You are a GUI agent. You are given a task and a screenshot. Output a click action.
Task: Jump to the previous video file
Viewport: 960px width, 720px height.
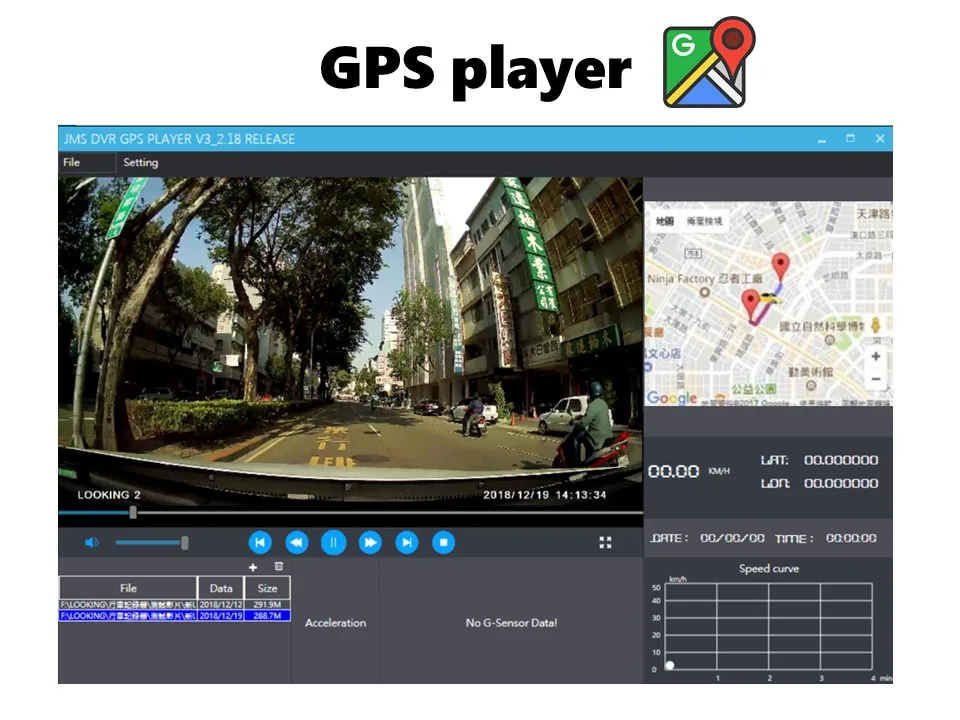[x=260, y=542]
